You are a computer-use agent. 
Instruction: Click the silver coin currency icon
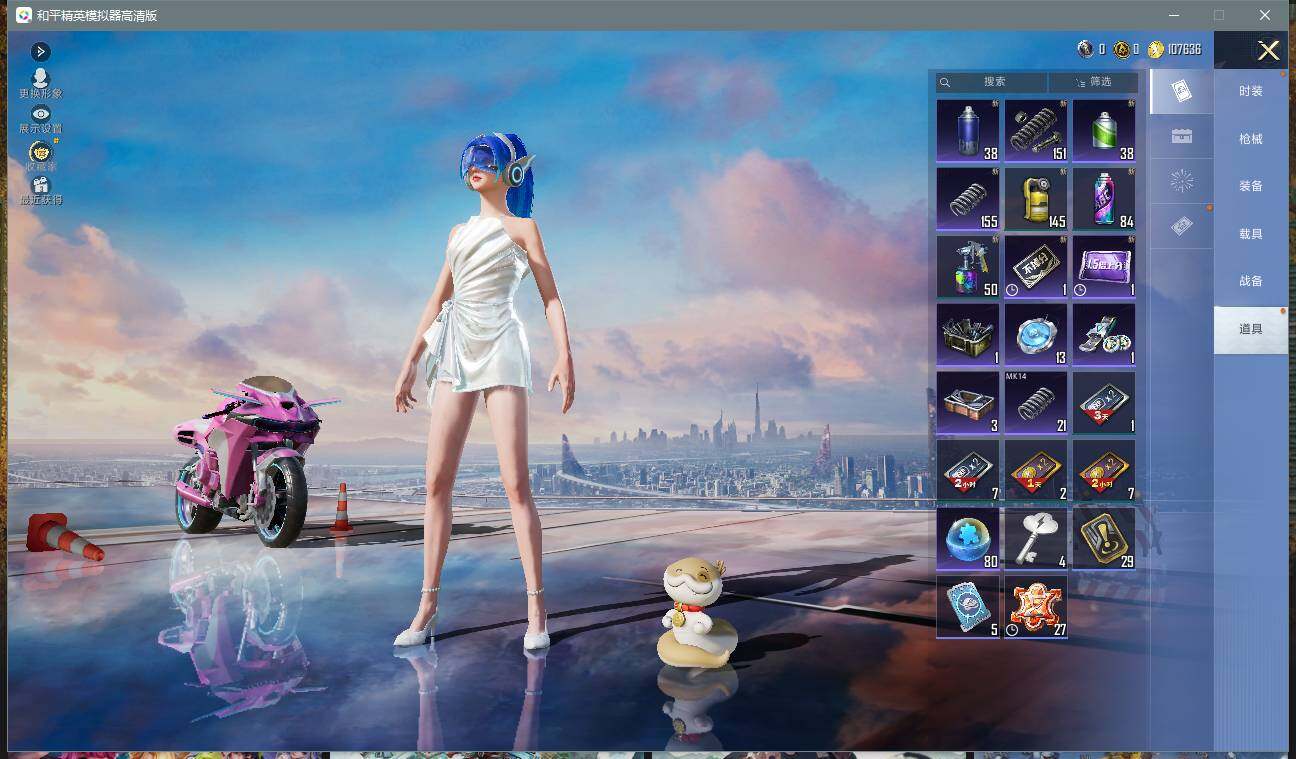click(x=1085, y=50)
